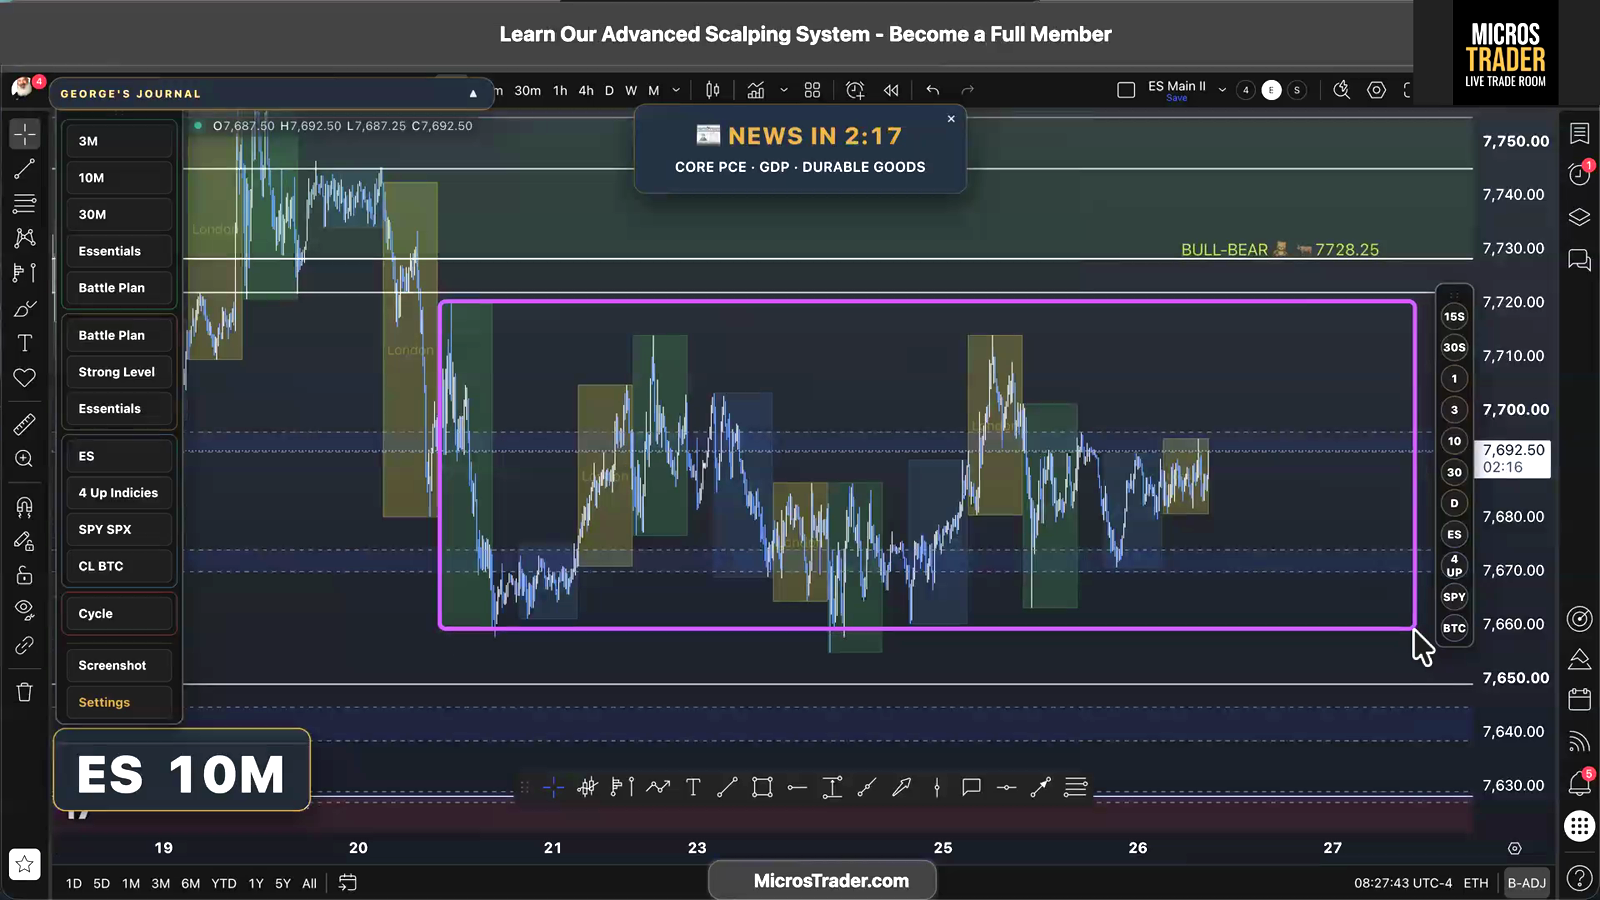Click the CL BTC button
Image resolution: width=1600 pixels, height=900 pixels.
(x=119, y=566)
